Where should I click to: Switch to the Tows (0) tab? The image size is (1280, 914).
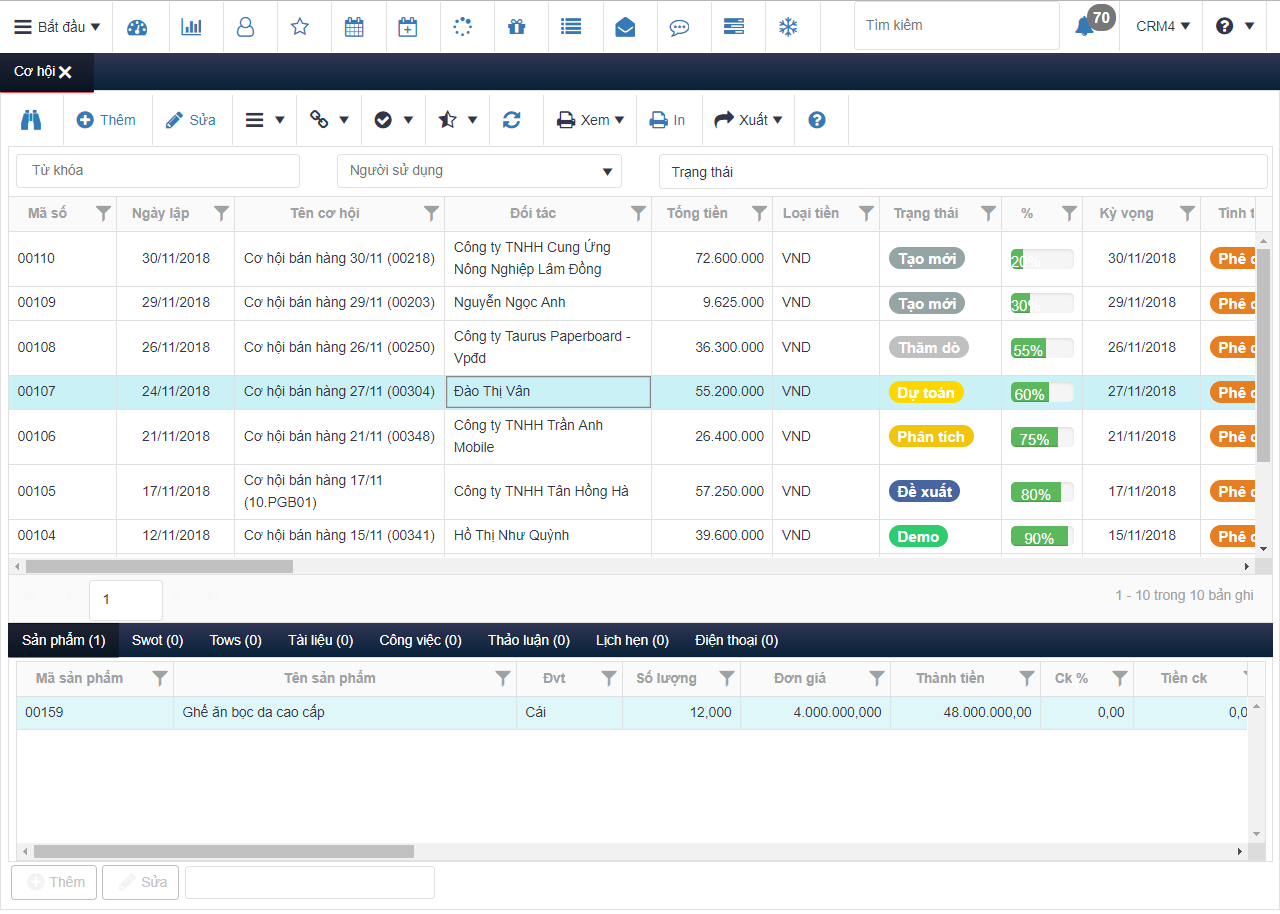[236, 640]
